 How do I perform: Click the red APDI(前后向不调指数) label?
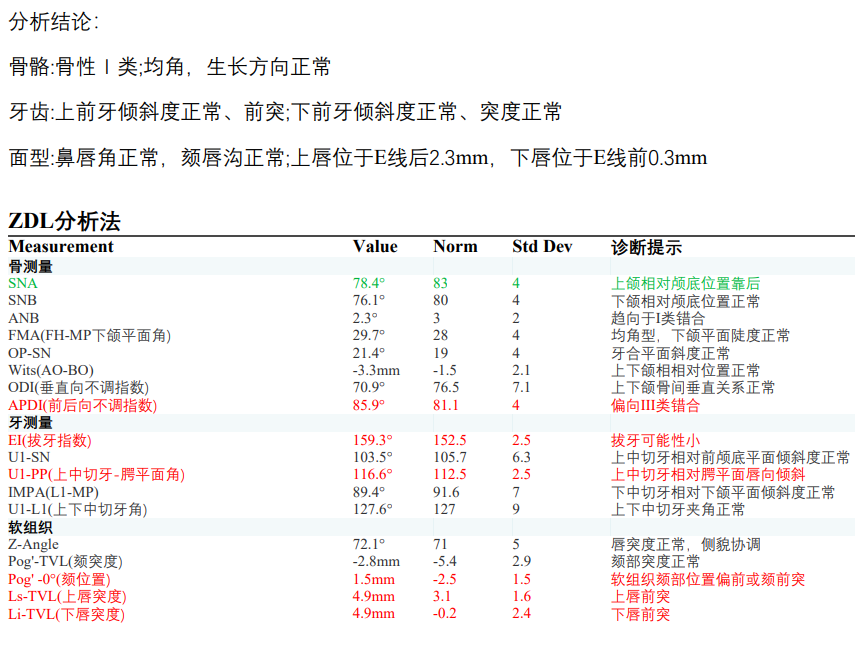82,406
